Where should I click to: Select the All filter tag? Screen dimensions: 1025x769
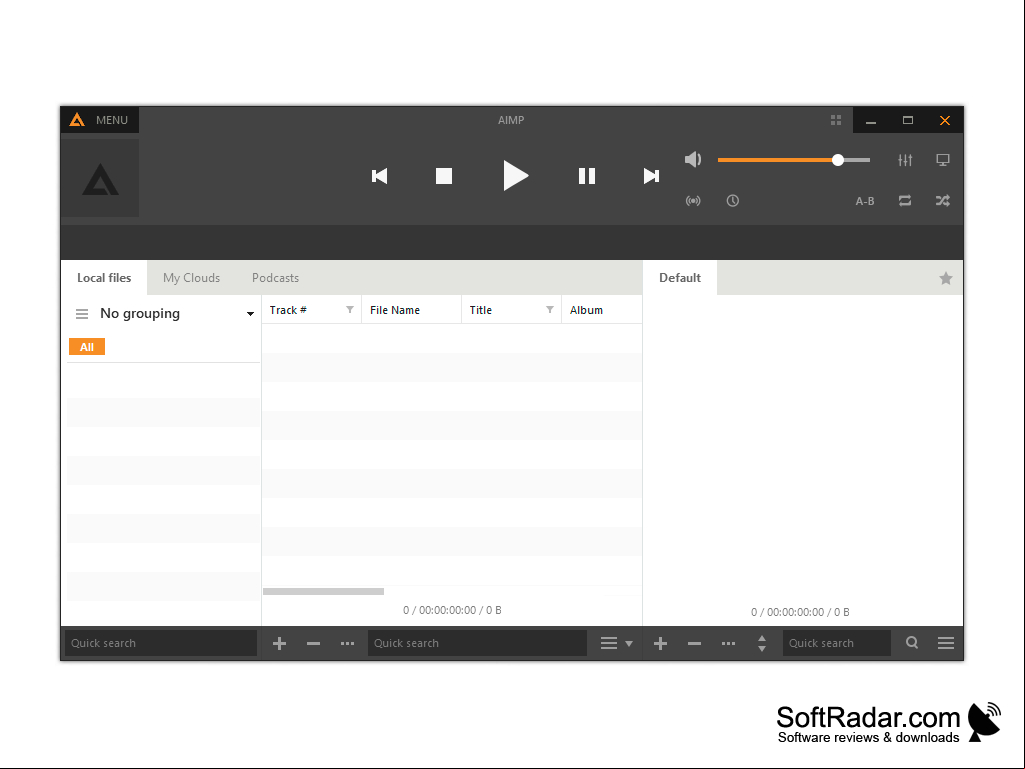click(87, 347)
